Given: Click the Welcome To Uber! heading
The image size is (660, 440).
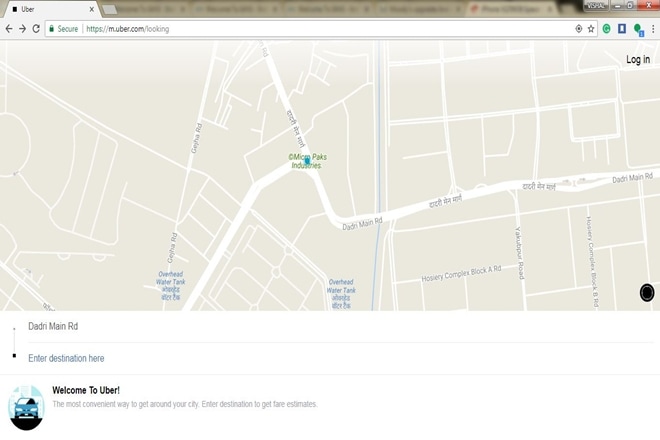Looking at the screenshot, I should (86, 390).
